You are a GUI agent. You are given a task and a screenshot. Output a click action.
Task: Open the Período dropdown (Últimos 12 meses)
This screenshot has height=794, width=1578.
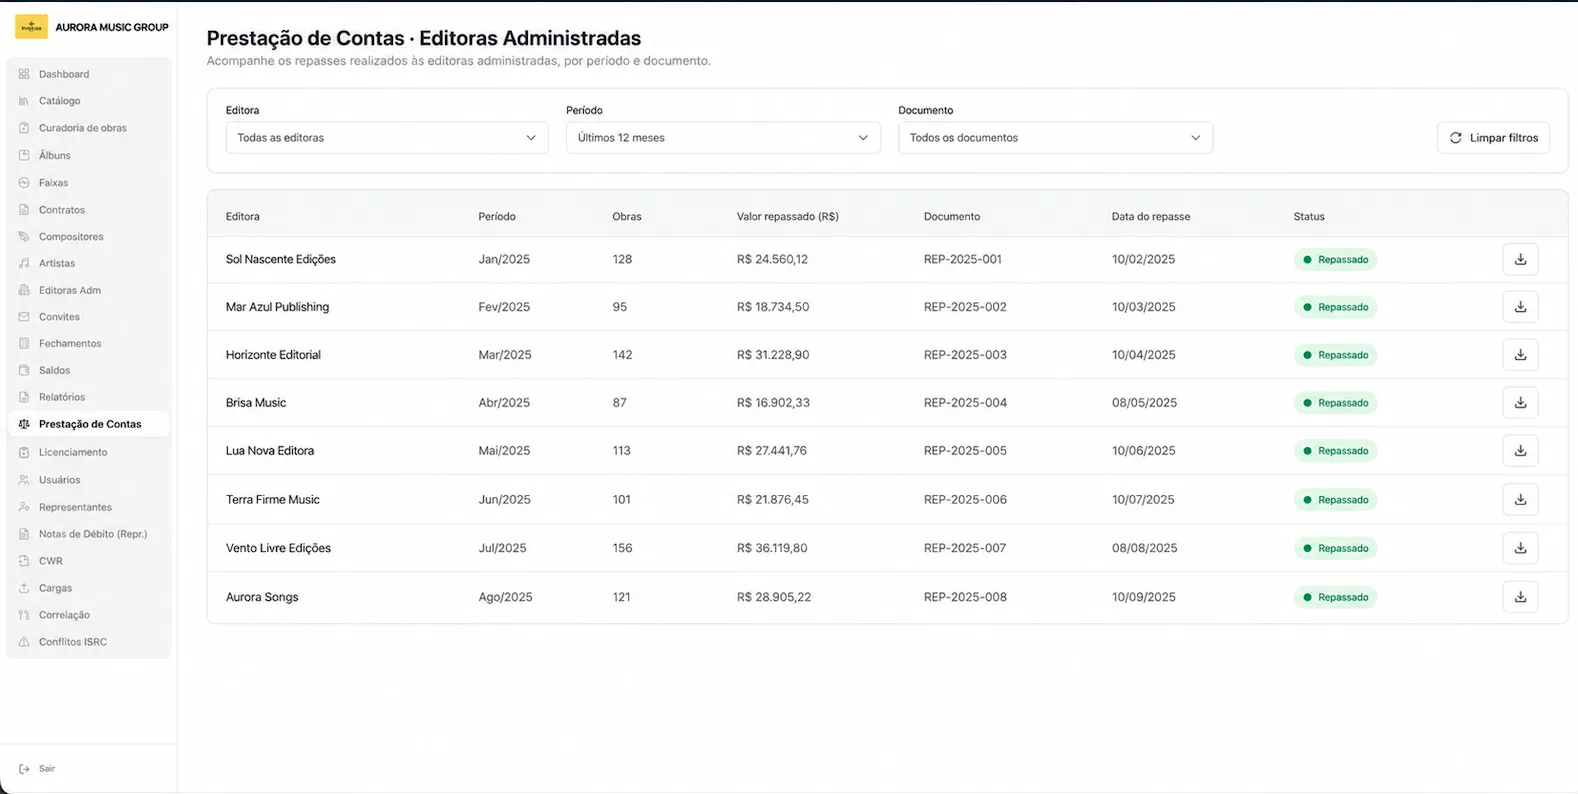tap(723, 138)
